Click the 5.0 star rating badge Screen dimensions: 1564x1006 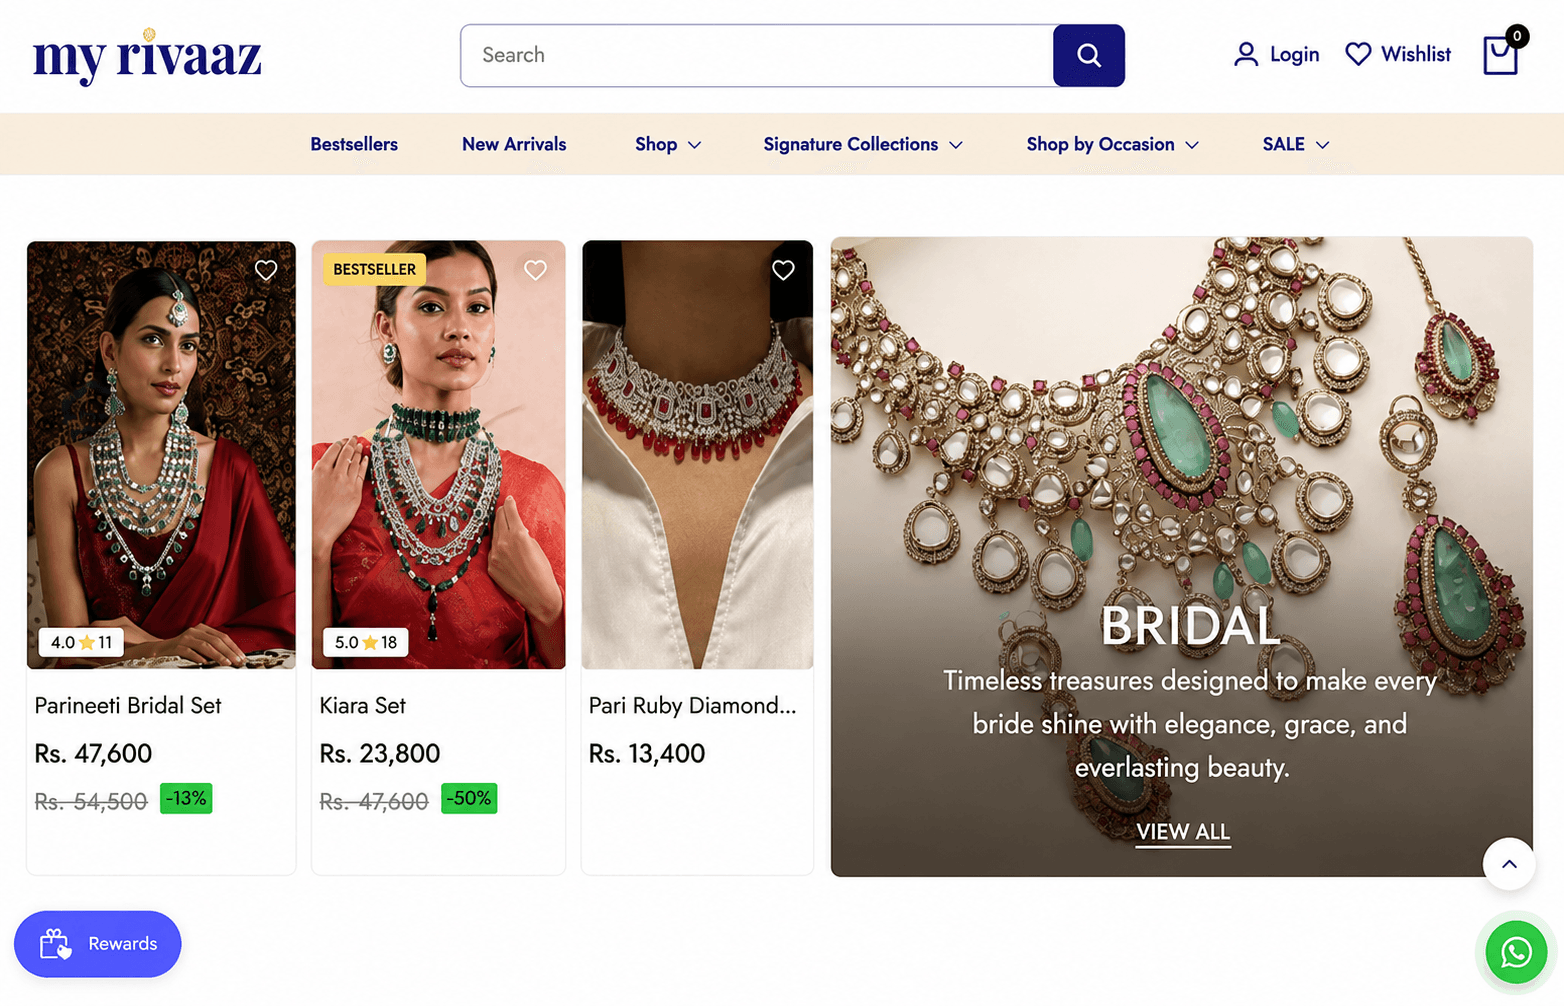[x=365, y=642]
